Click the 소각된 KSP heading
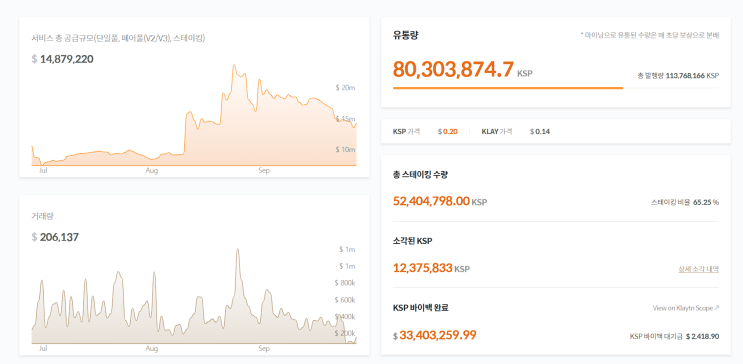743x364 pixels. [x=412, y=241]
